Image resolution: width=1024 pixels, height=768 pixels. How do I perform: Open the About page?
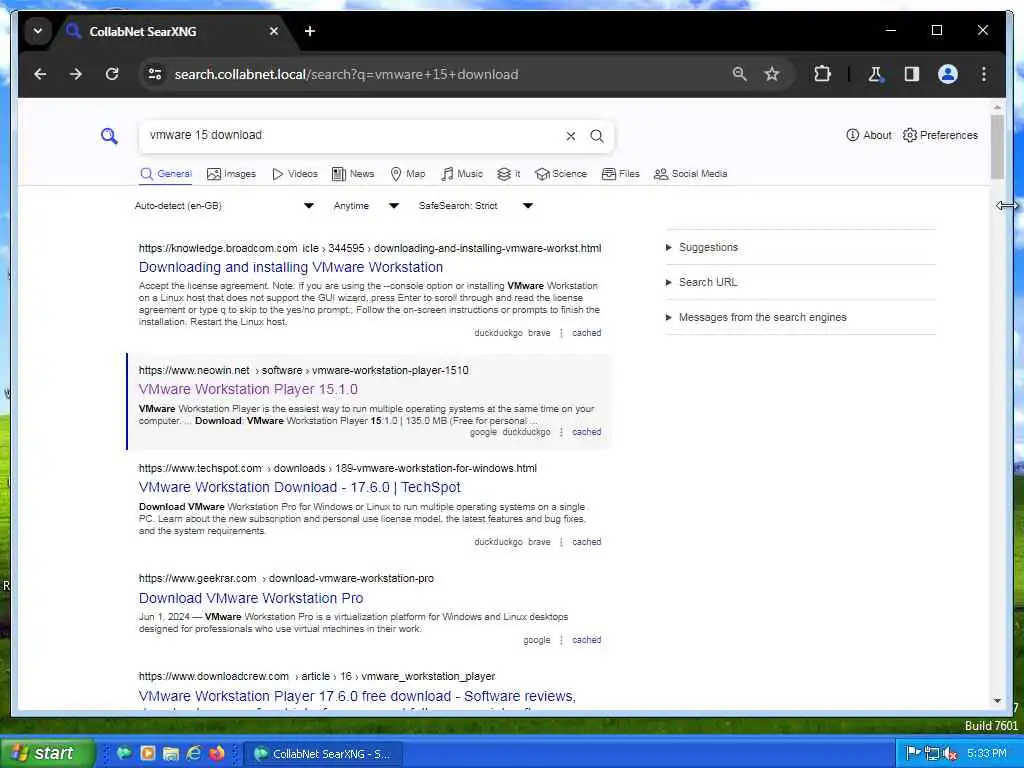[869, 135]
